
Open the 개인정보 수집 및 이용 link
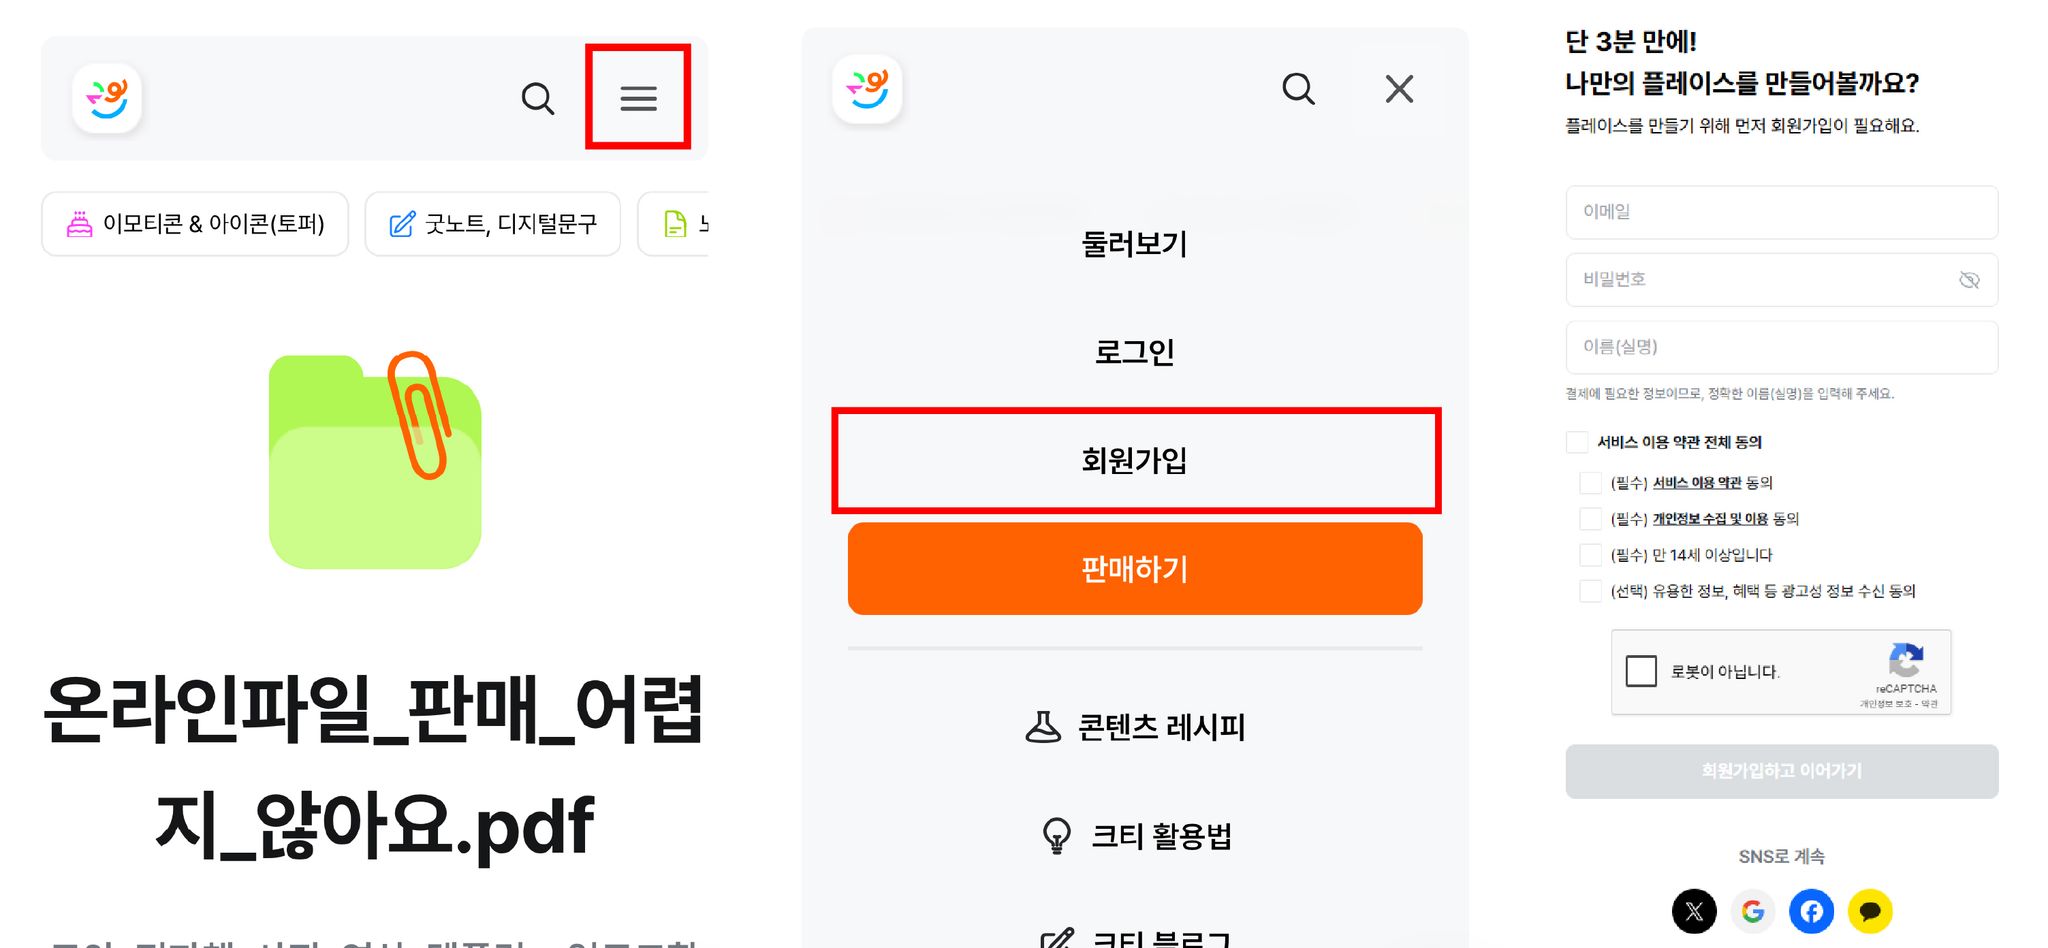[x=1710, y=519]
